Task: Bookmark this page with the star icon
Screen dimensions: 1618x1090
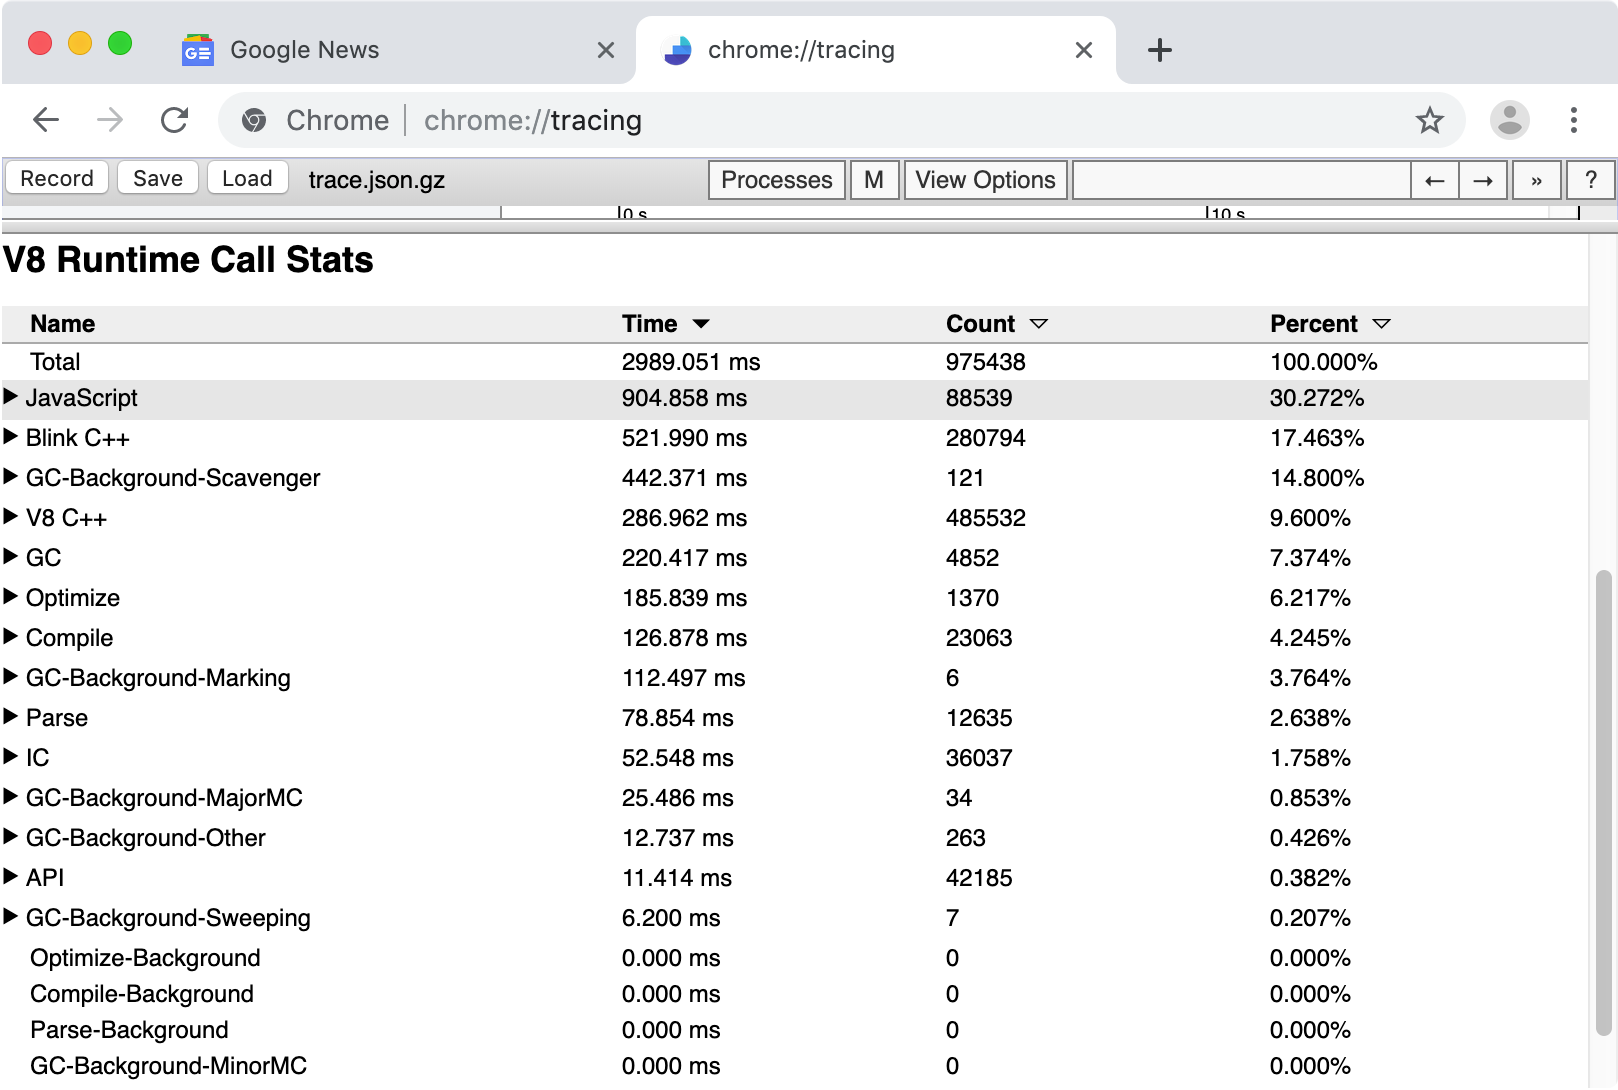Action: coord(1430,120)
